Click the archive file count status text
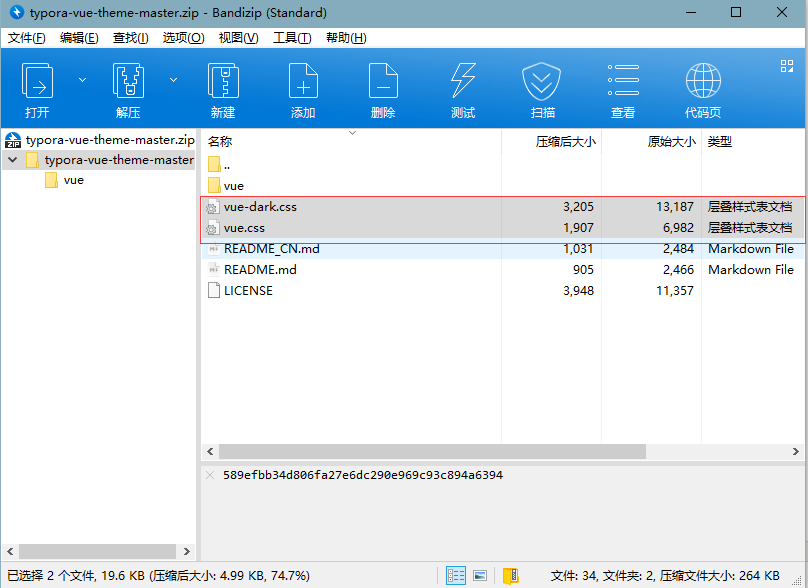This screenshot has height=588, width=808. coord(665,576)
